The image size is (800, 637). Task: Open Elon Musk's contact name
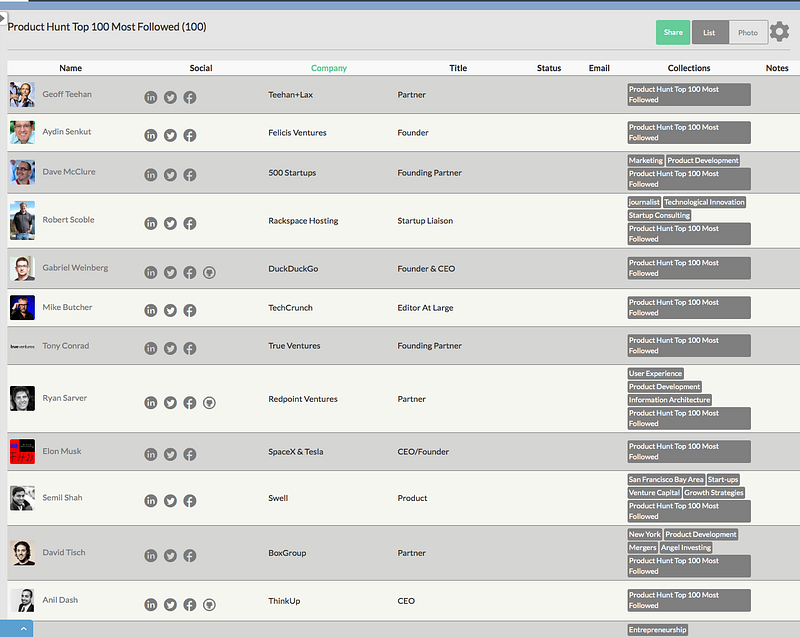coord(62,451)
